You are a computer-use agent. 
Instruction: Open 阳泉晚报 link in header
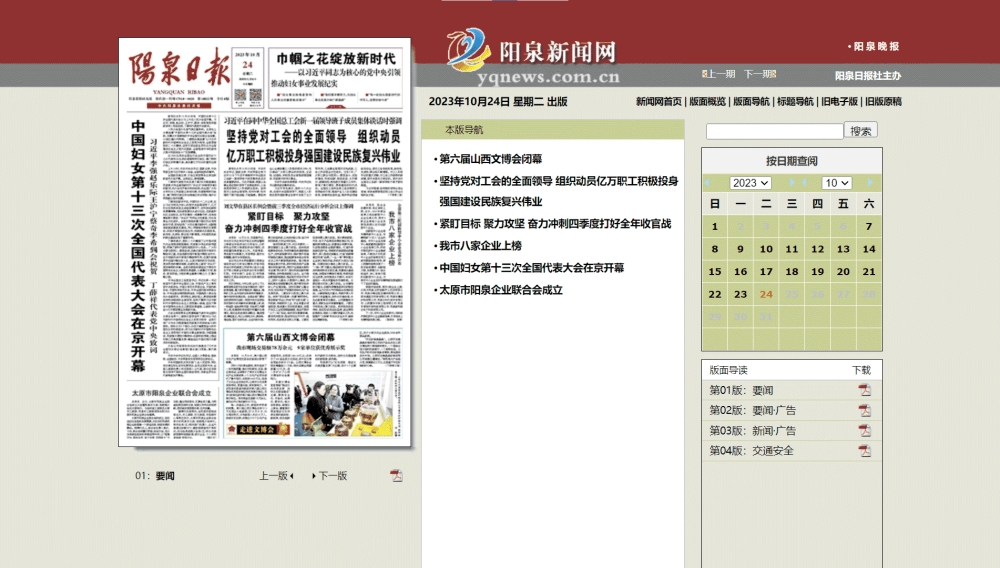point(876,47)
